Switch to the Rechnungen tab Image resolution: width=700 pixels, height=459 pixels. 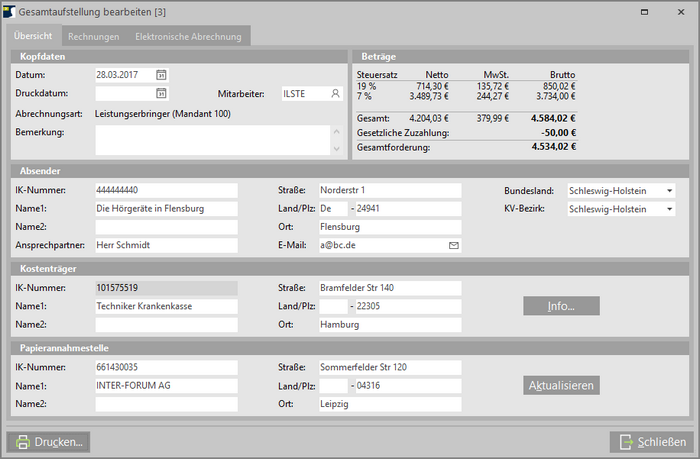(94, 37)
